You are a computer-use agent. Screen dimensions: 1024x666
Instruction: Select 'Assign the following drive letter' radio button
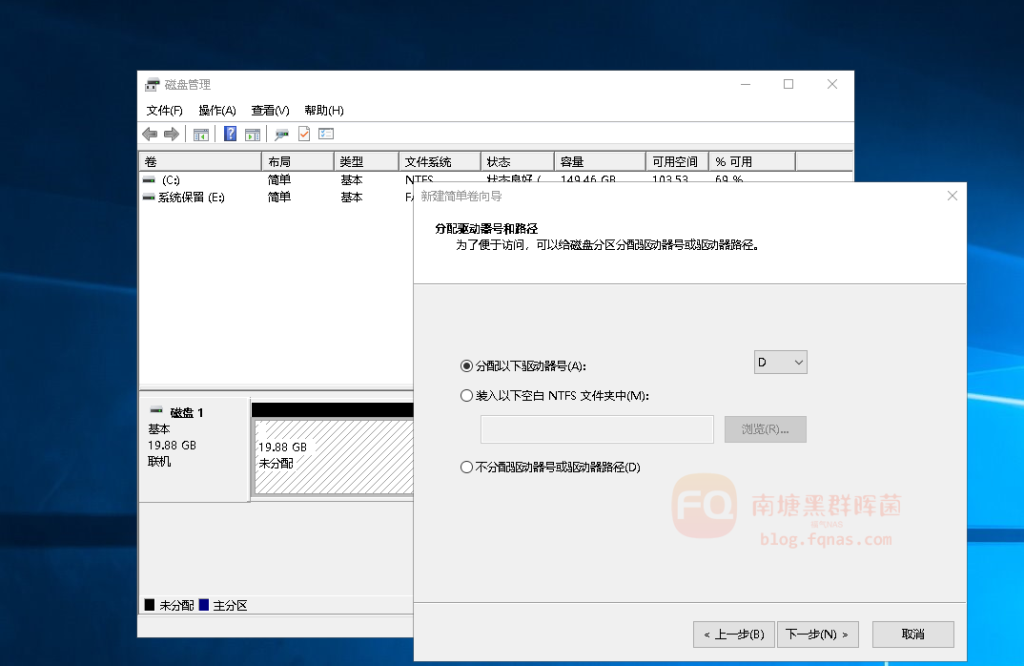tap(466, 366)
